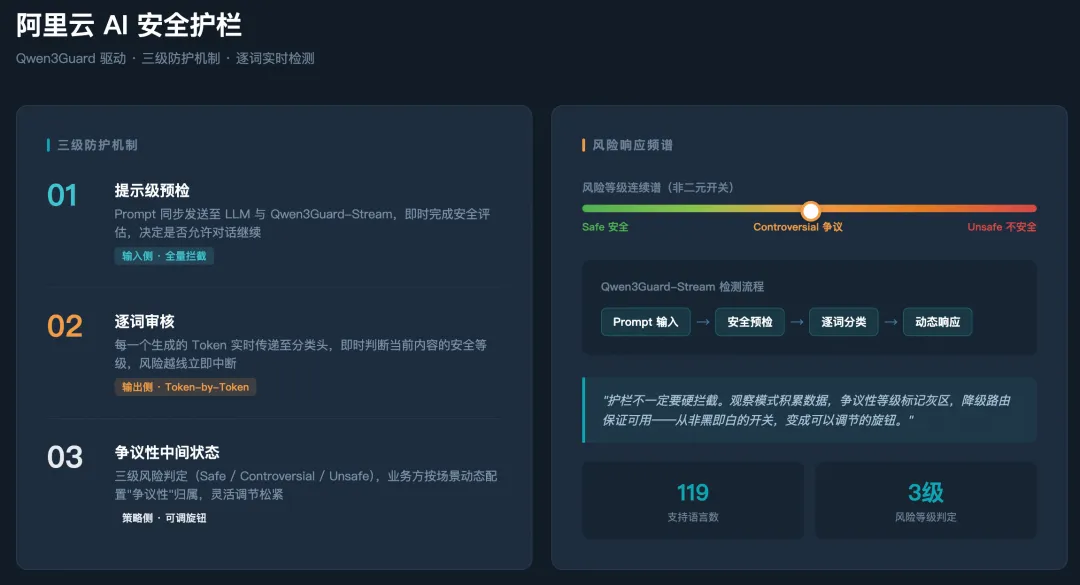This screenshot has width=1080, height=585.
Task: Click the '风险等级连续谱(非二元开关)' label
Action: click(658, 187)
